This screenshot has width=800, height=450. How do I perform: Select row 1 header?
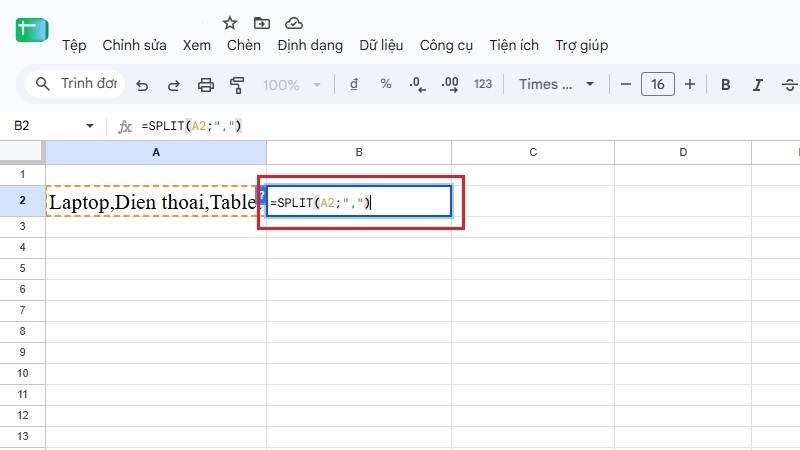click(x=22, y=174)
